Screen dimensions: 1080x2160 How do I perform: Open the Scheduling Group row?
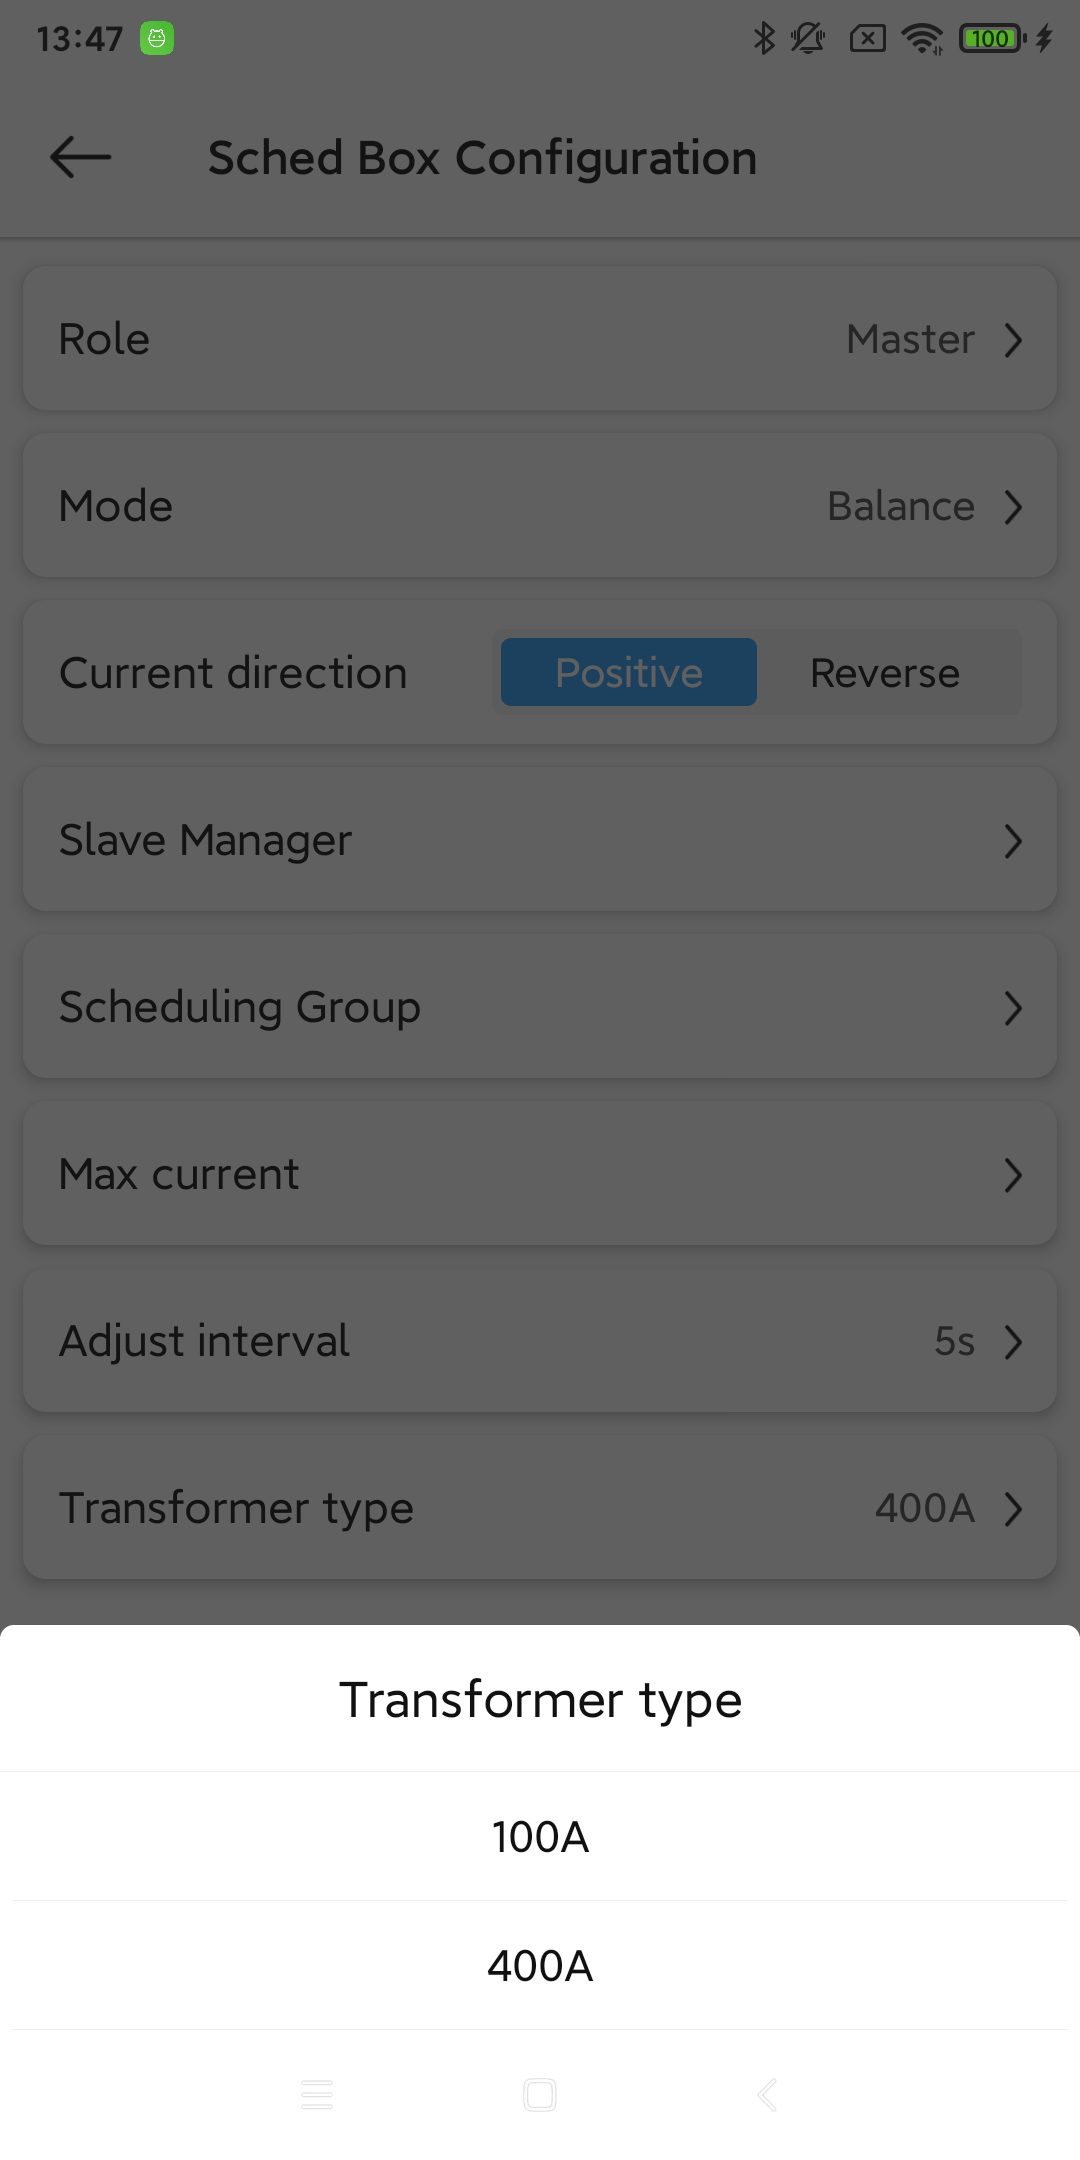540,1007
